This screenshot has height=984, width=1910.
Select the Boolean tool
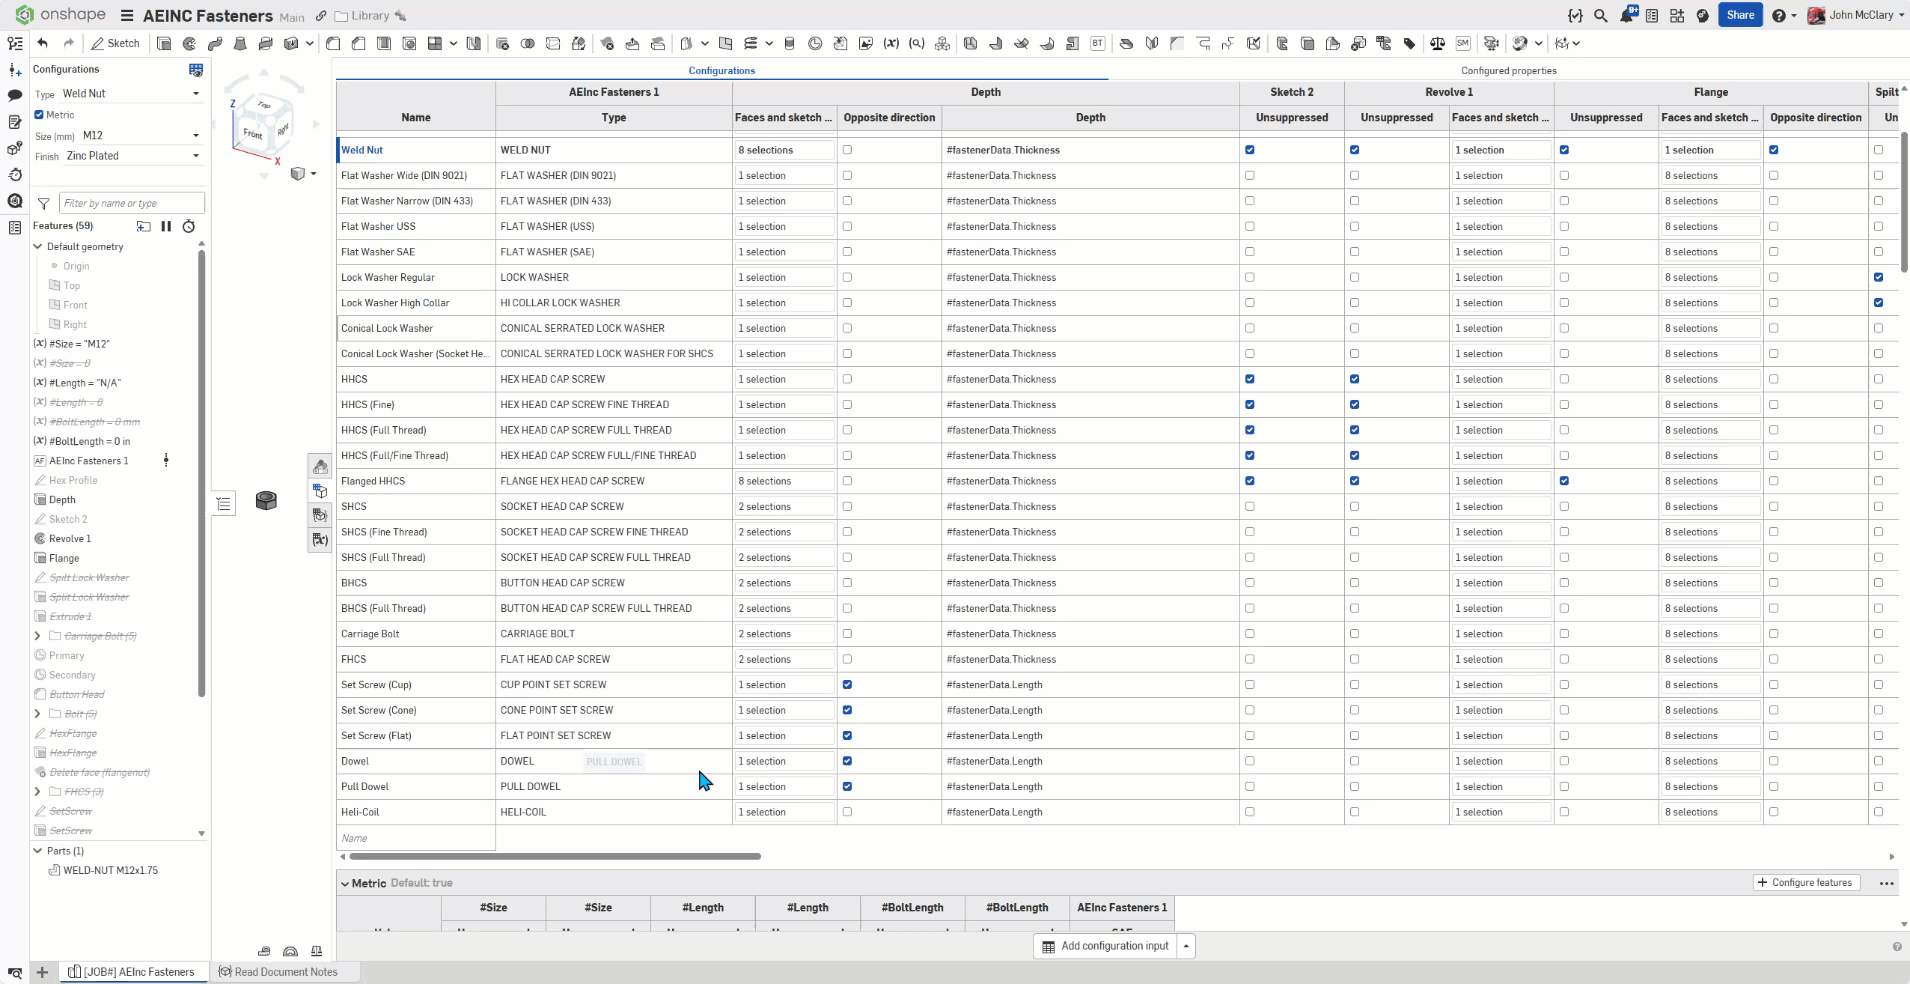(527, 43)
